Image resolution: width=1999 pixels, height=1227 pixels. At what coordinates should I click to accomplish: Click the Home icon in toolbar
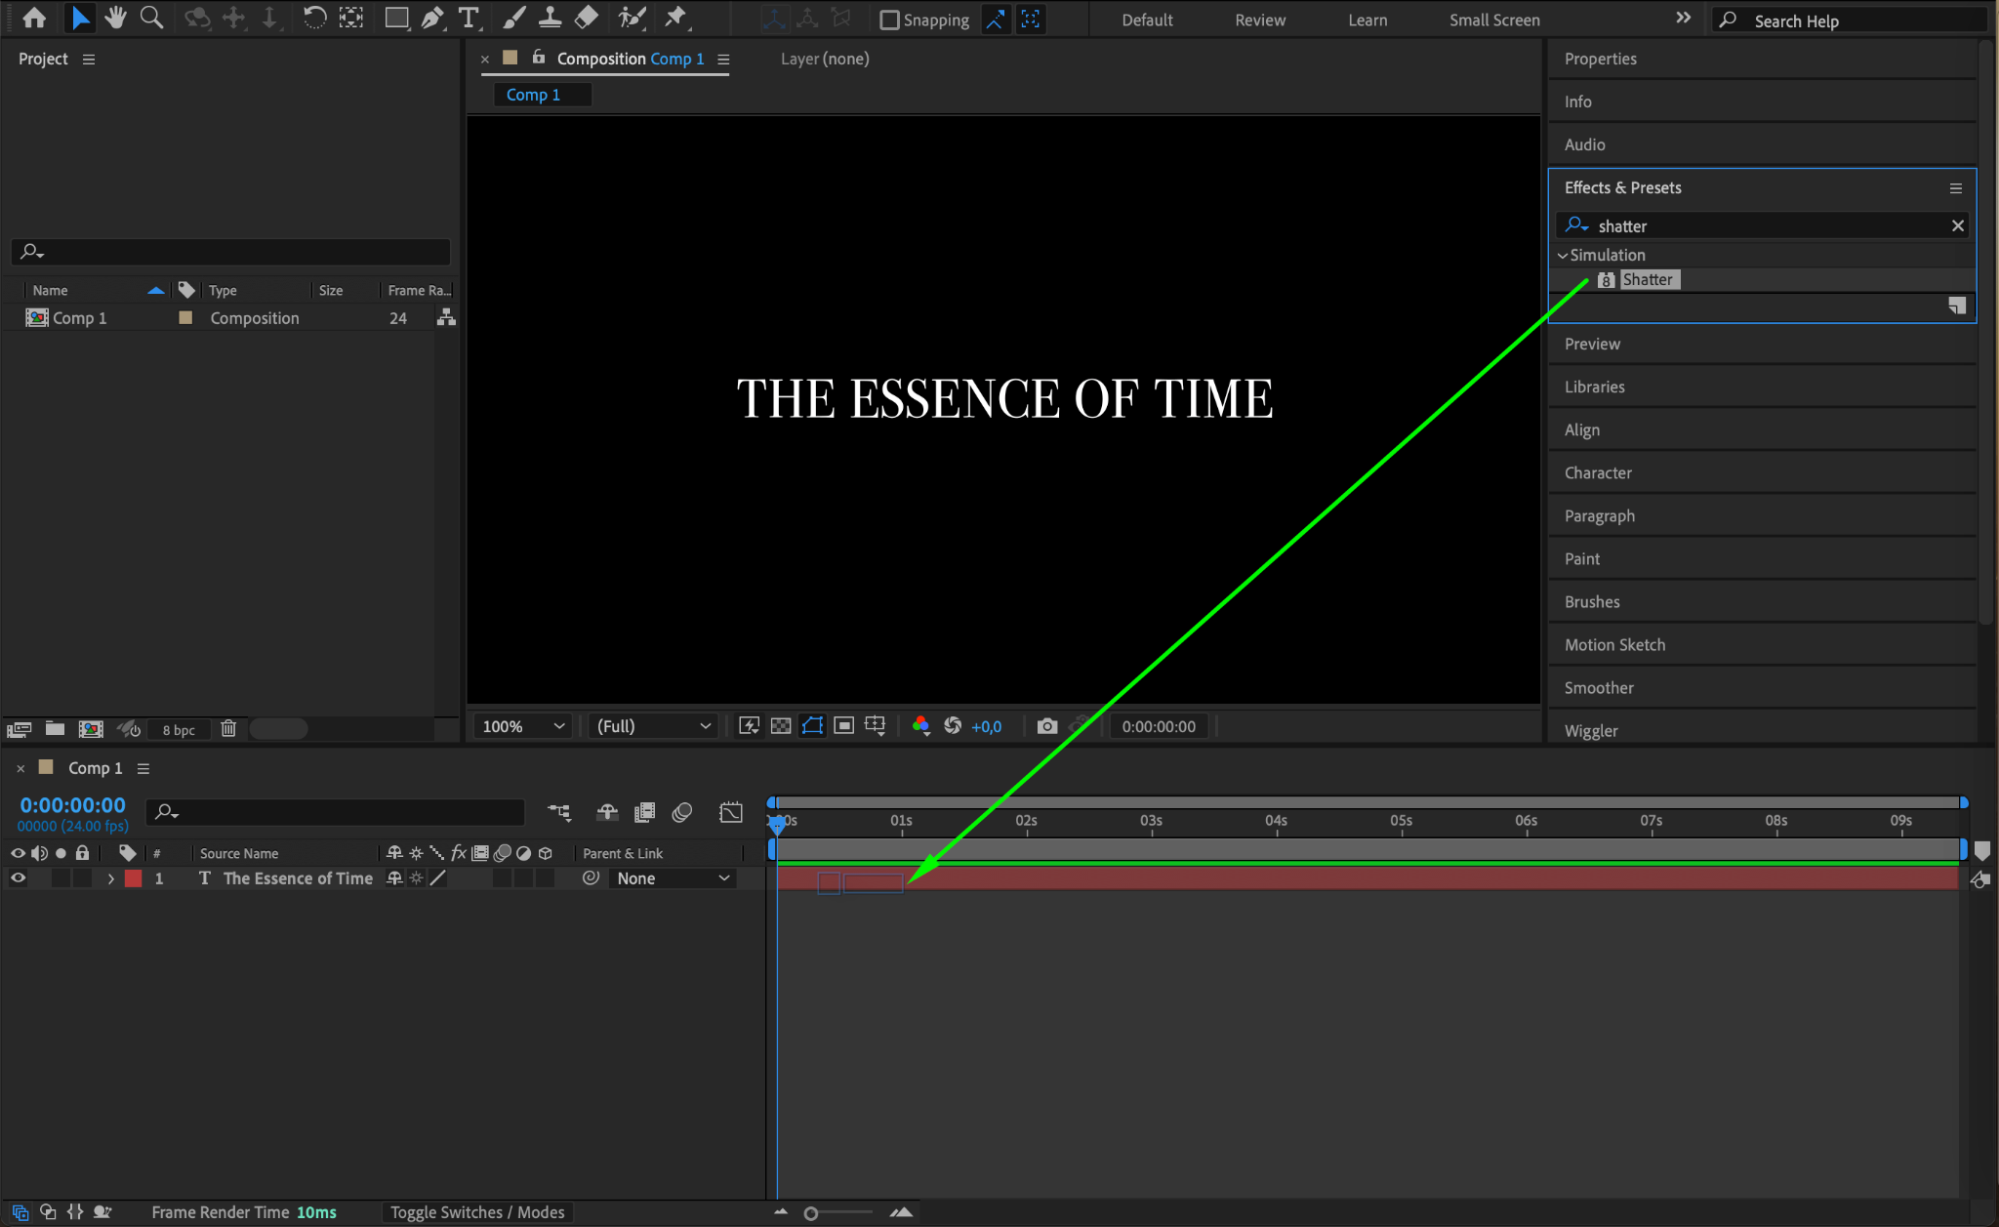point(34,17)
